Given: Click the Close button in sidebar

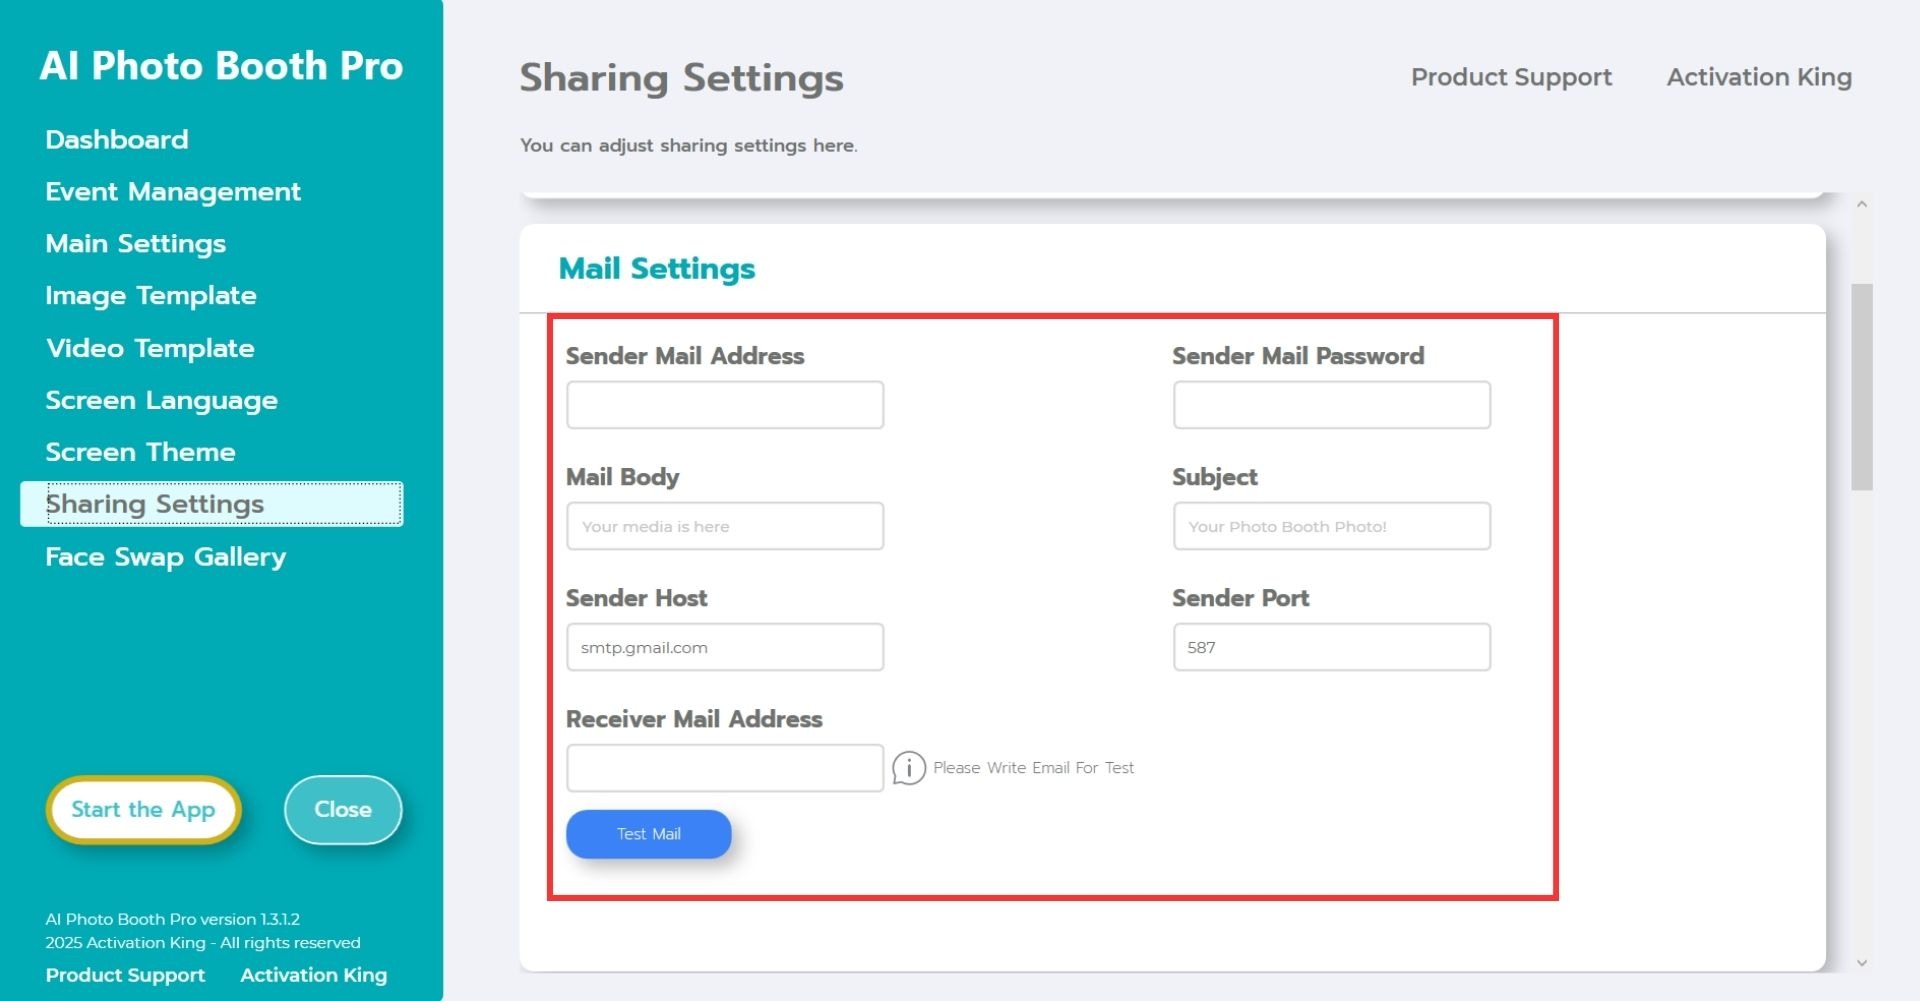Looking at the screenshot, I should click(342, 810).
